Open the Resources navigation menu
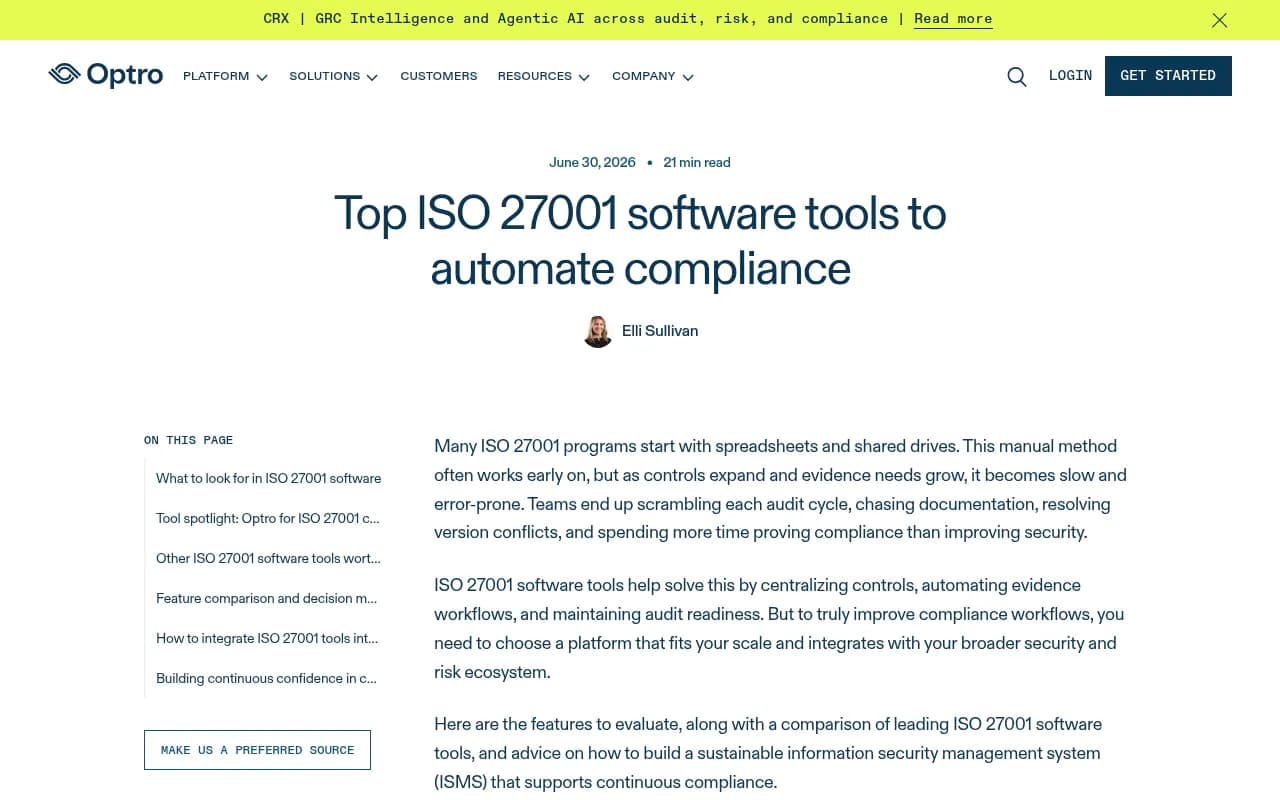The image size is (1280, 800). (x=535, y=76)
